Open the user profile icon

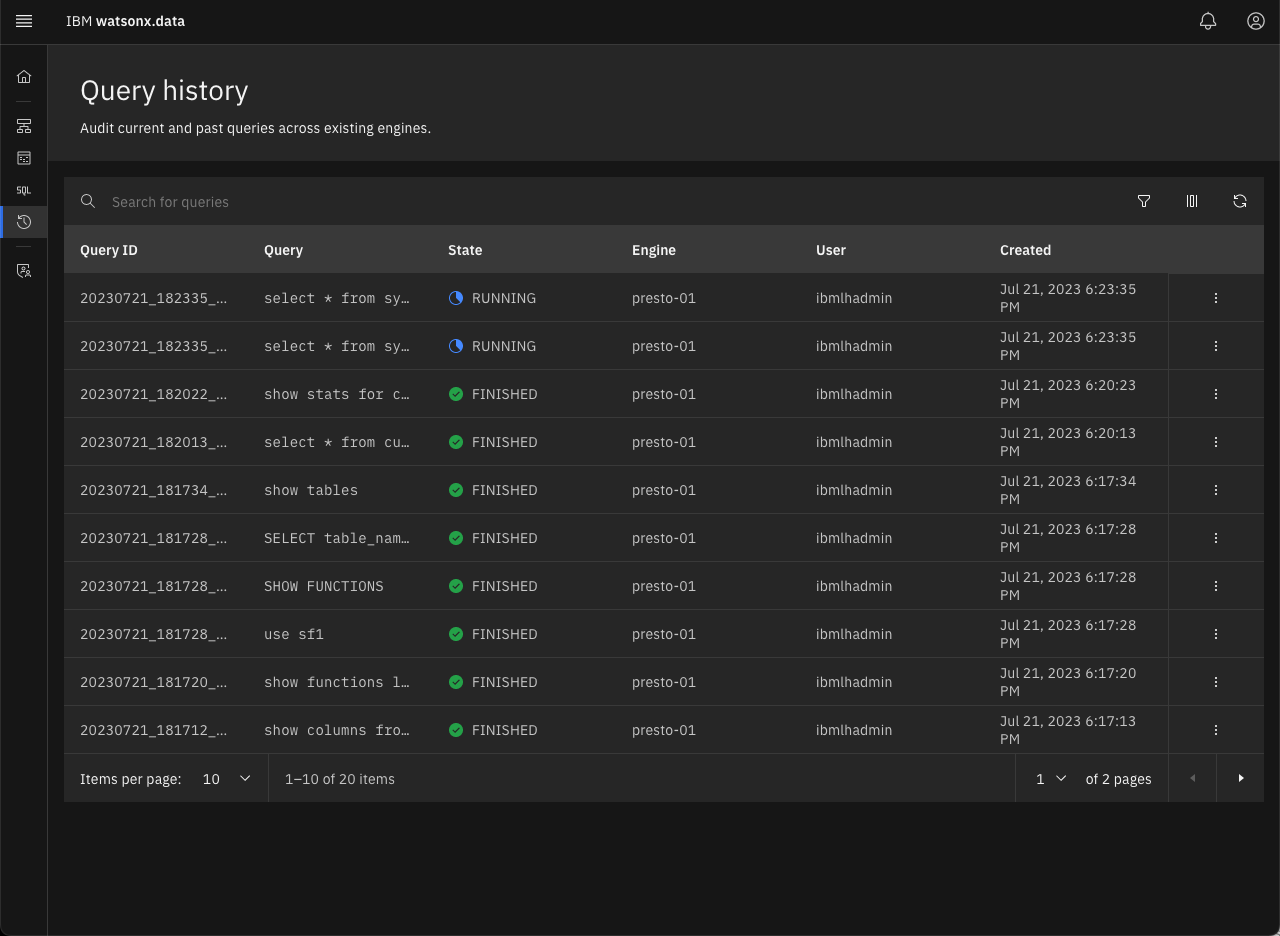[1256, 21]
